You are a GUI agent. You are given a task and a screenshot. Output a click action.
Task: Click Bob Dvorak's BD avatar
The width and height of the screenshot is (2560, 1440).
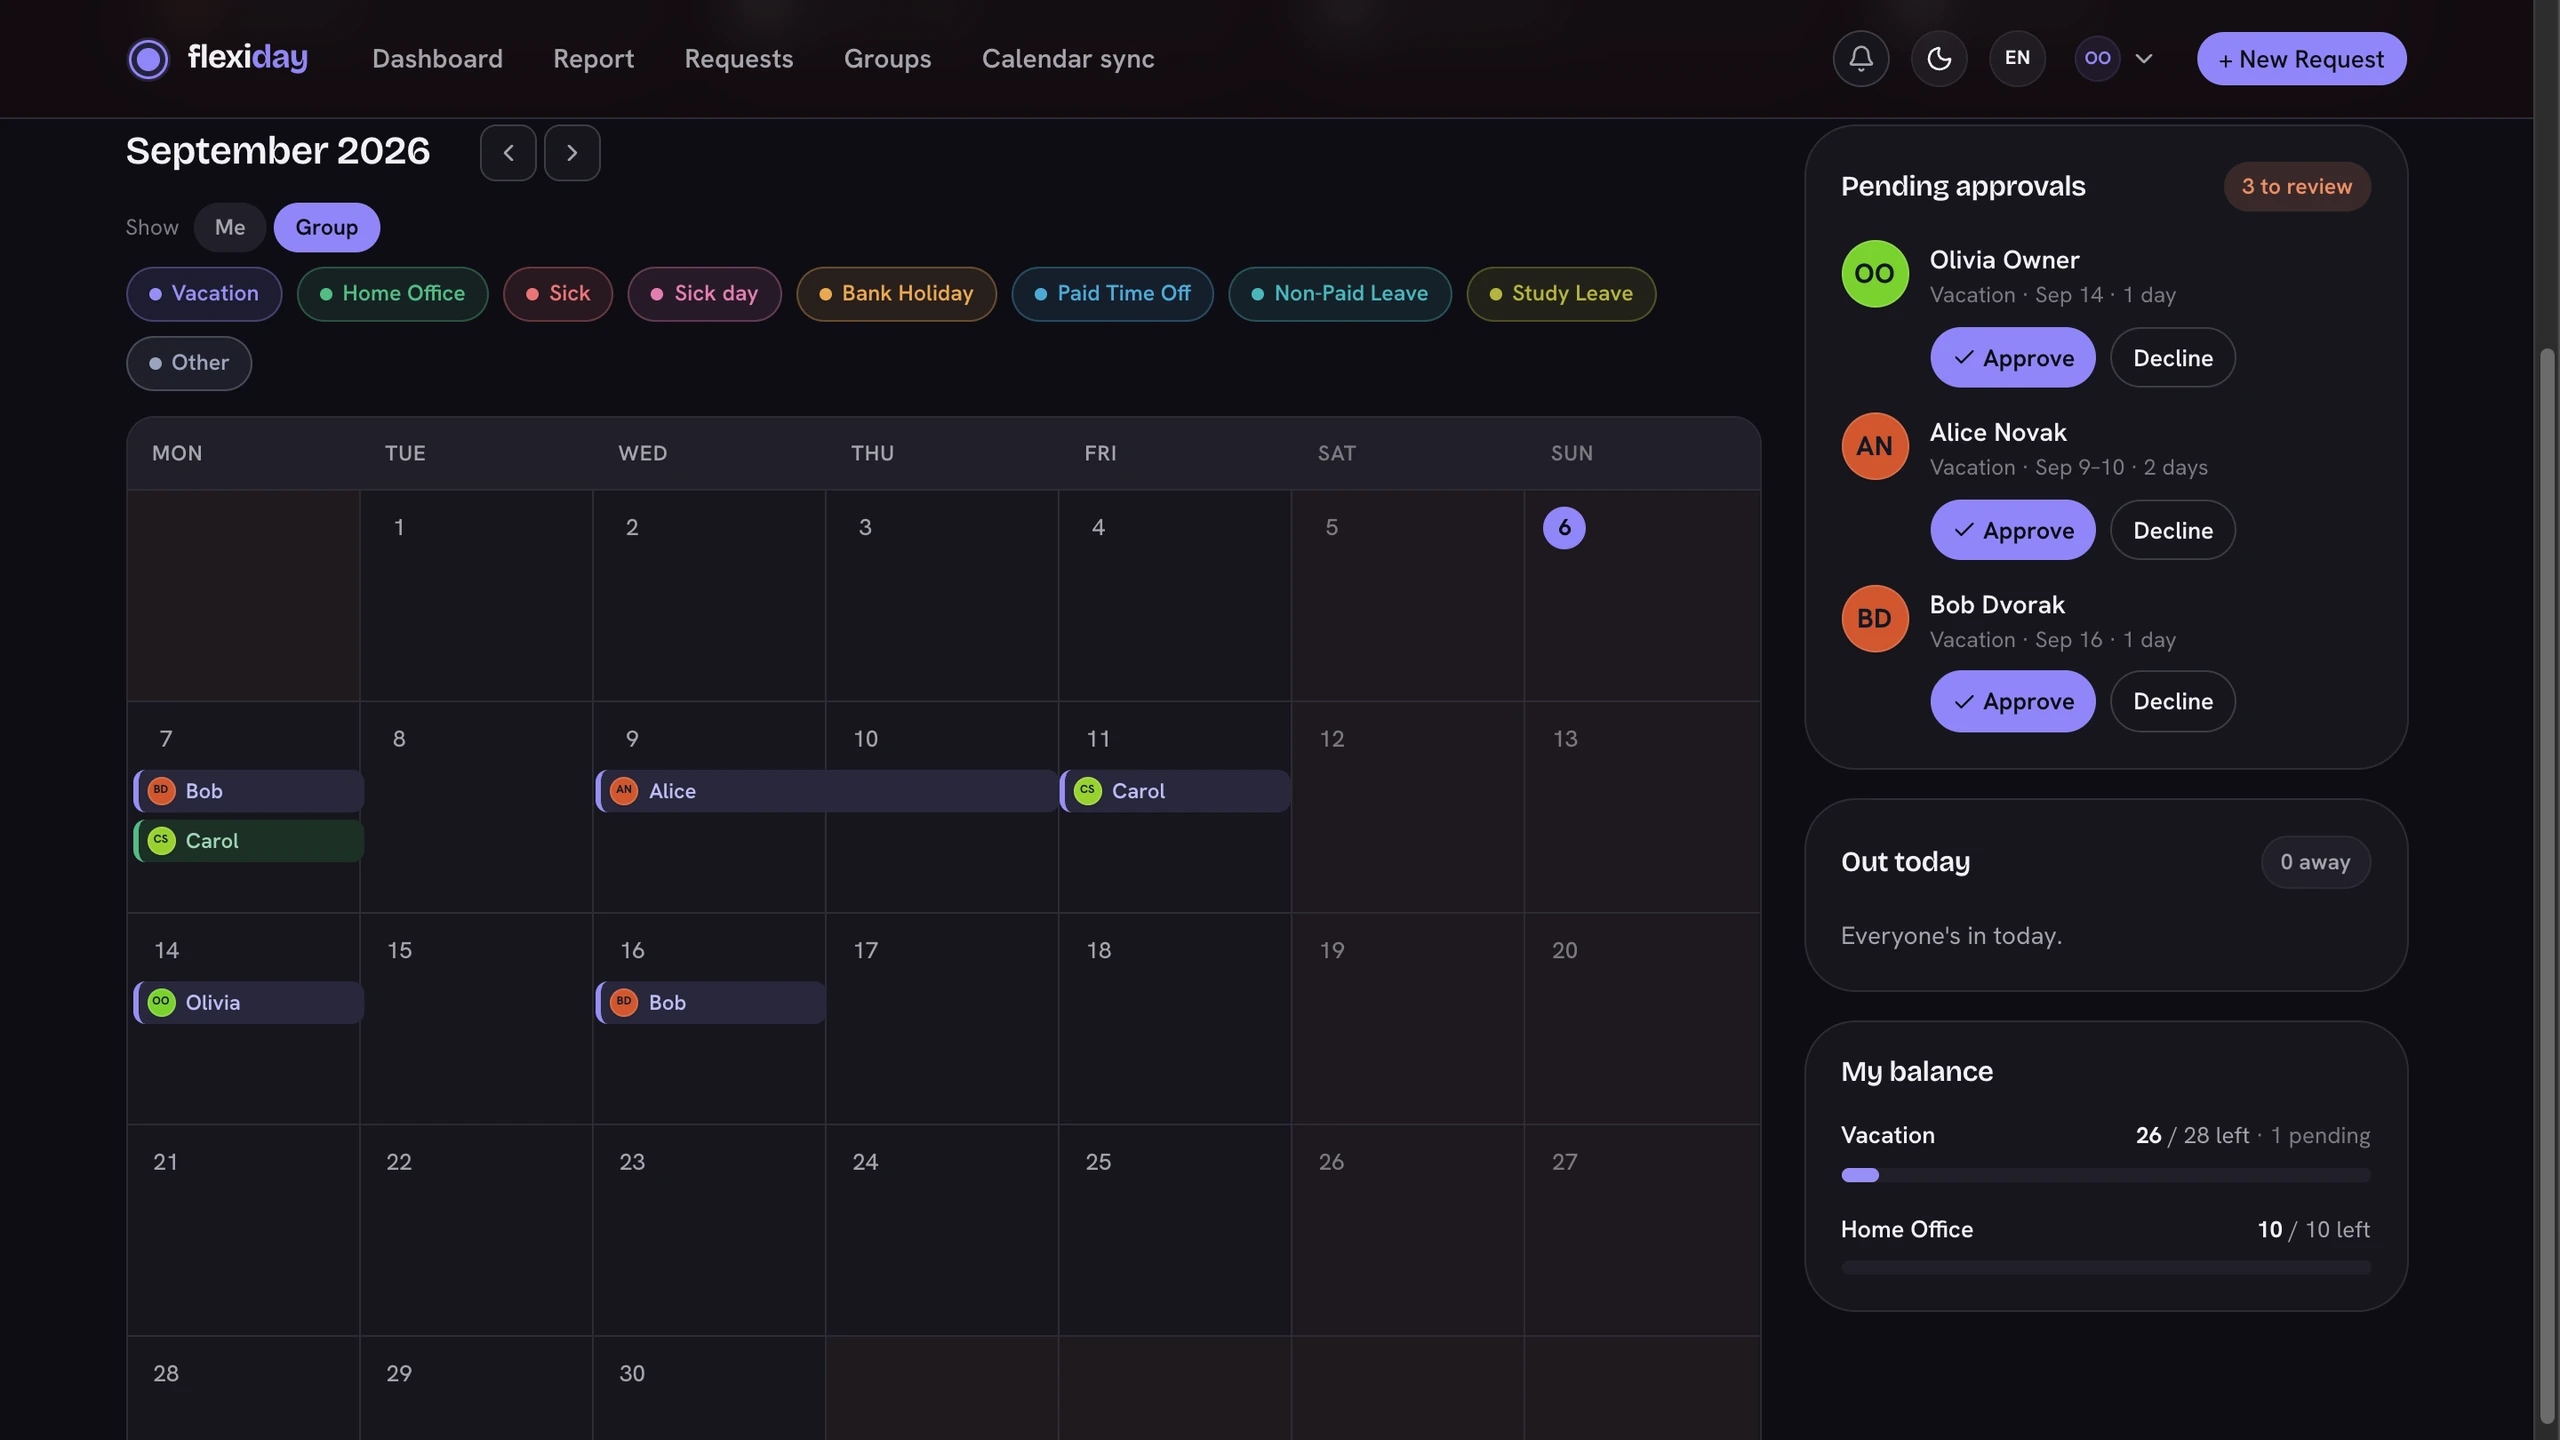(x=1875, y=618)
